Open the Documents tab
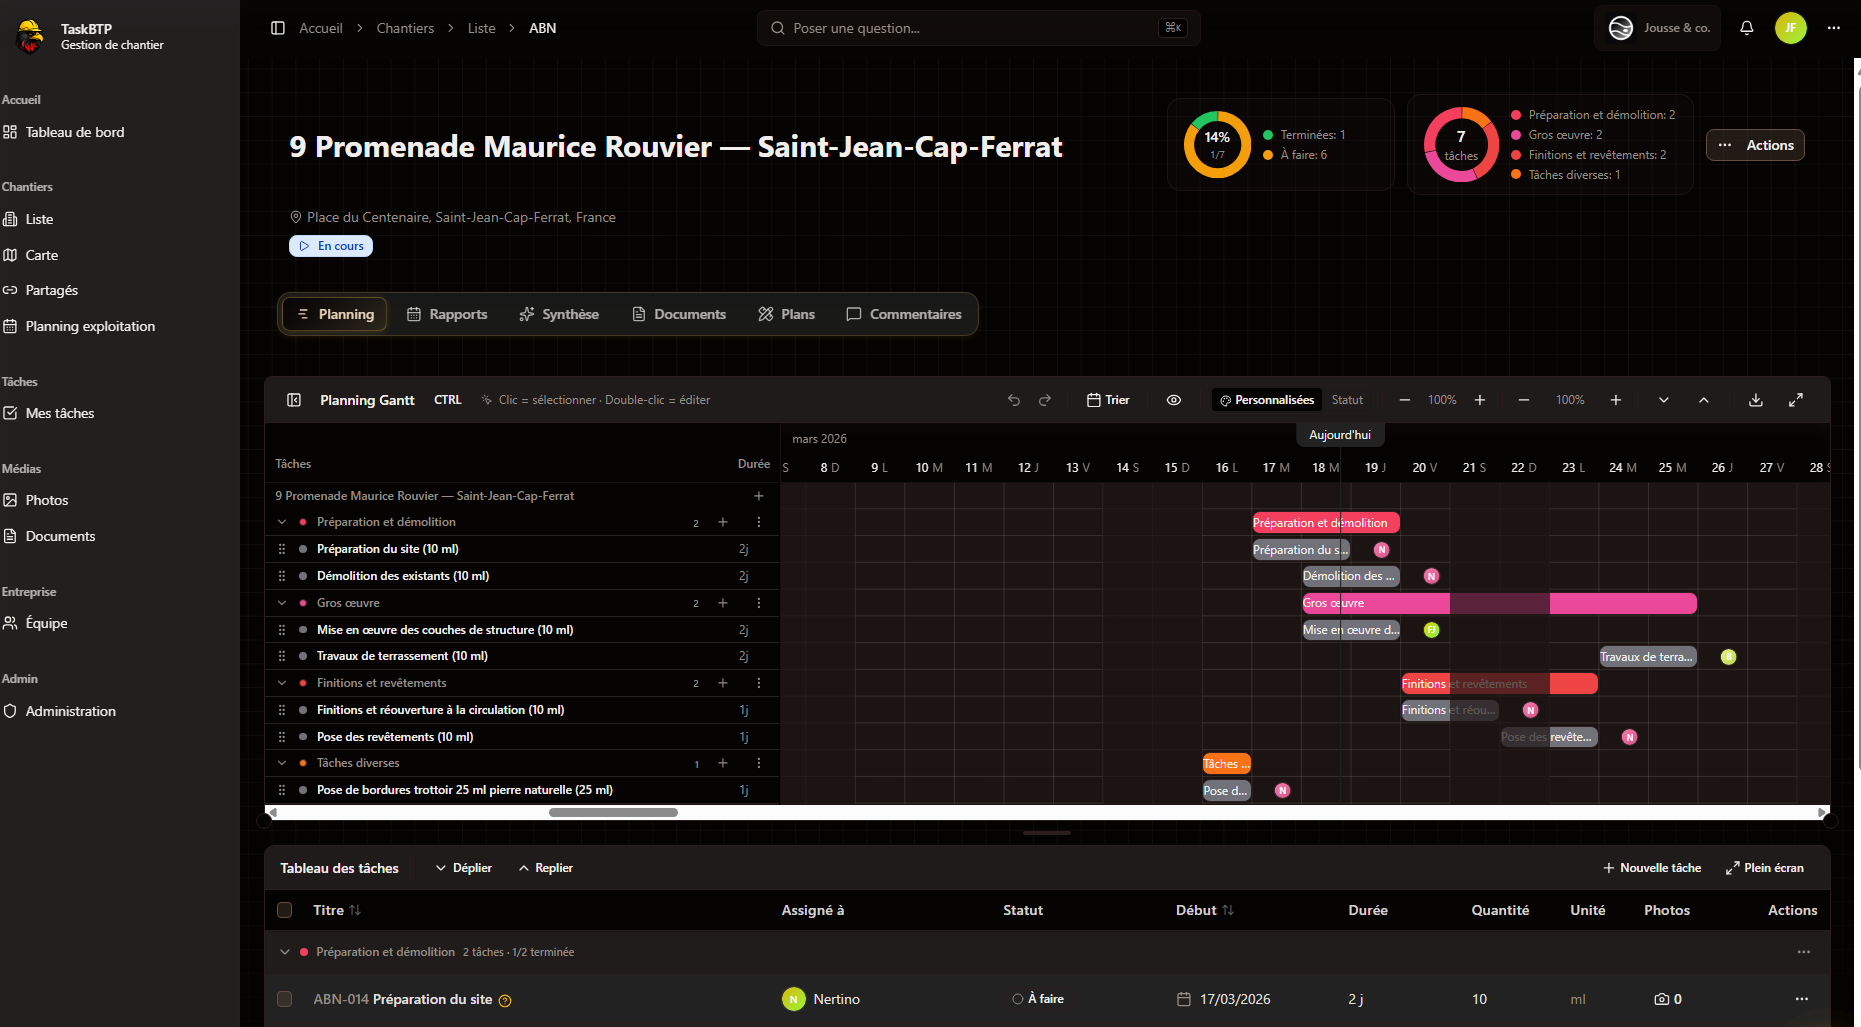This screenshot has height=1027, width=1861. click(x=679, y=314)
